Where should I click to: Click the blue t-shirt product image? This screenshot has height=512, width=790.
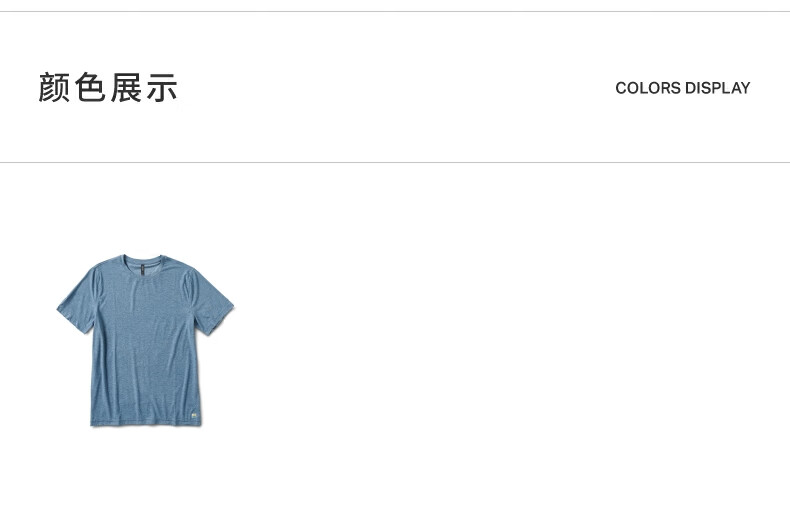pyautogui.click(x=145, y=340)
